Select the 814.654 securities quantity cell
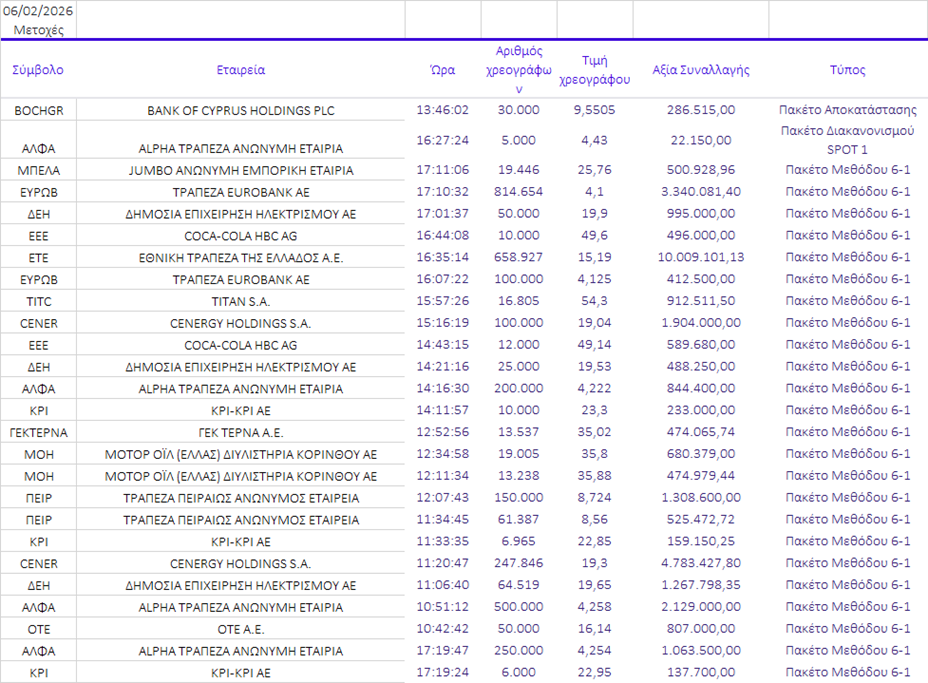 pos(518,191)
